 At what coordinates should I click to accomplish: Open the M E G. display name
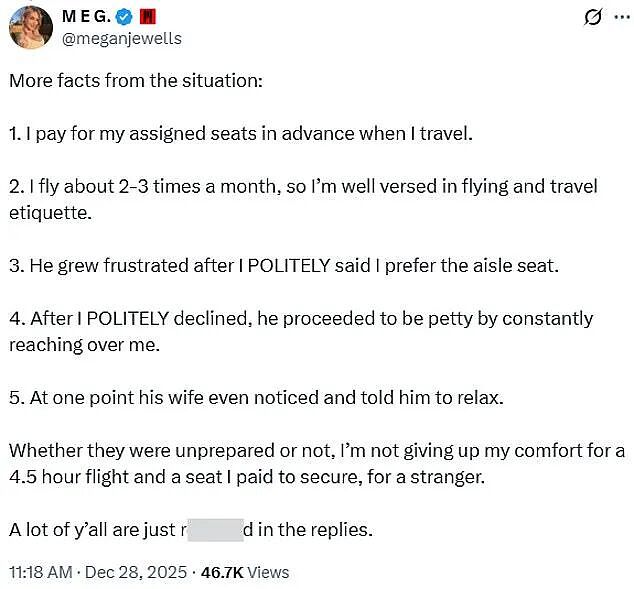[x=87, y=17]
